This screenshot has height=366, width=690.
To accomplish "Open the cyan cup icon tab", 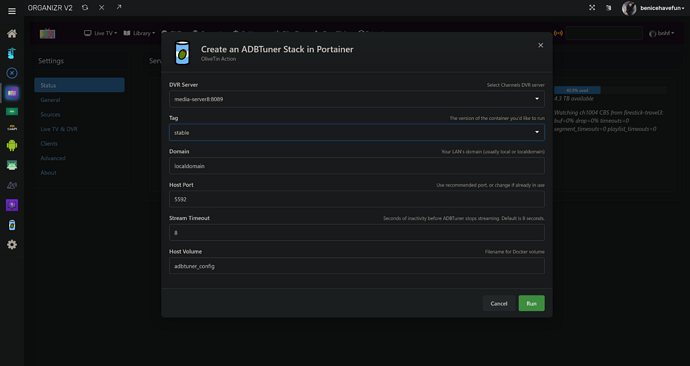I will click(x=12, y=53).
